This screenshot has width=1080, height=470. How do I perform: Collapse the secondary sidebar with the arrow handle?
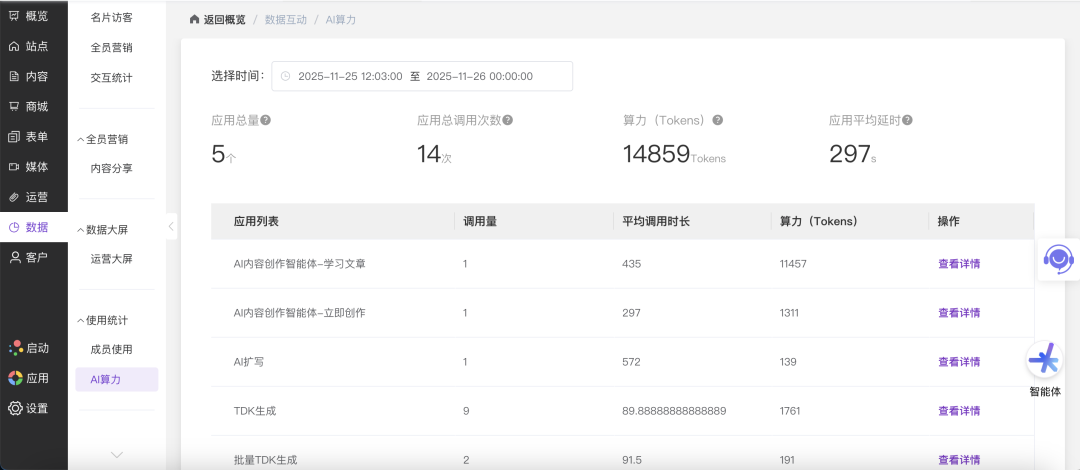[171, 227]
